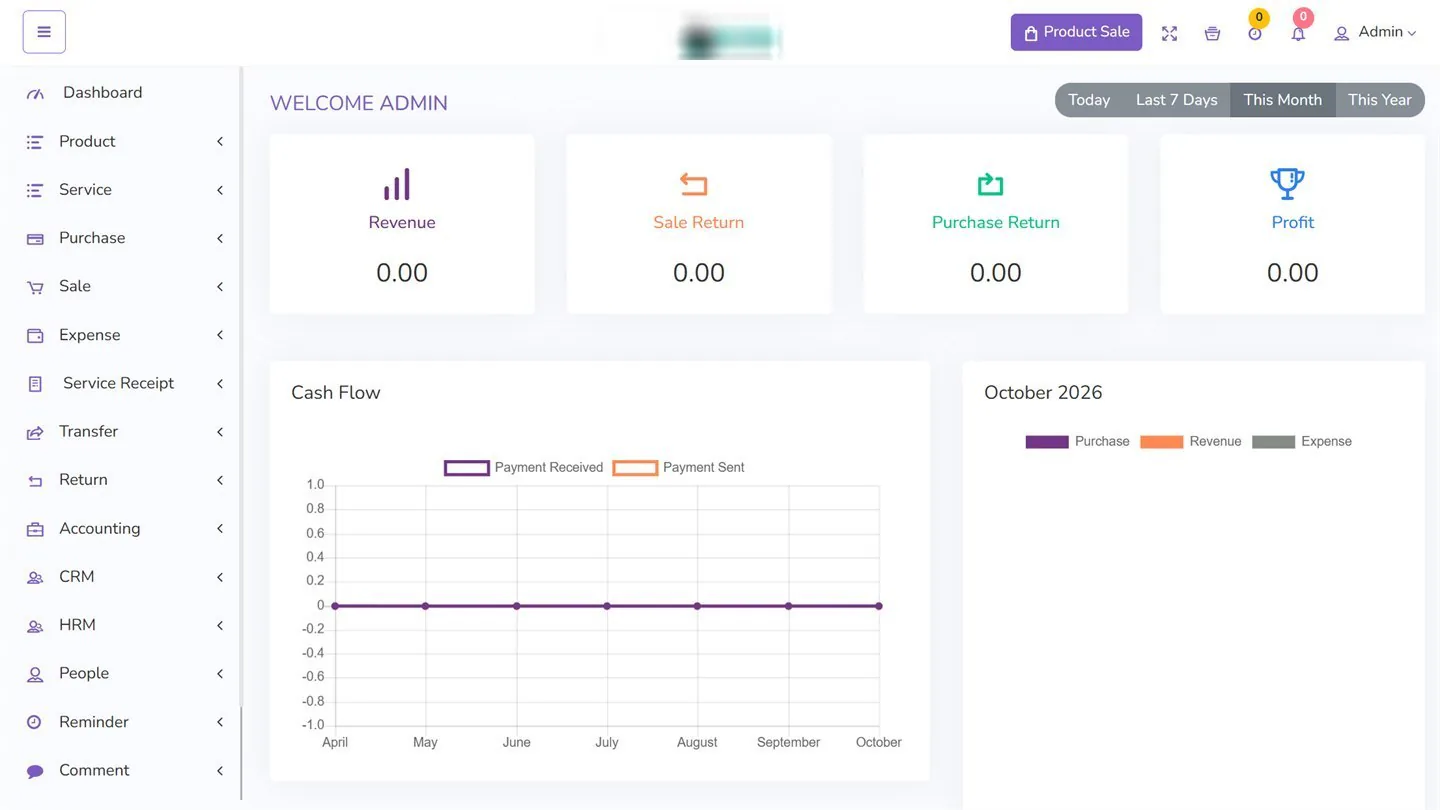Select the This Month tab
This screenshot has width=1440, height=810.
pos(1283,100)
